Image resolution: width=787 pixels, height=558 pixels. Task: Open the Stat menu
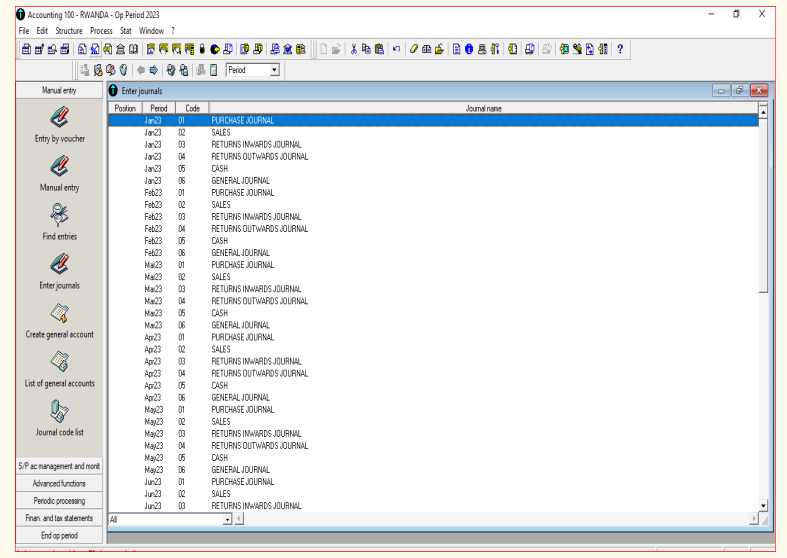125,31
